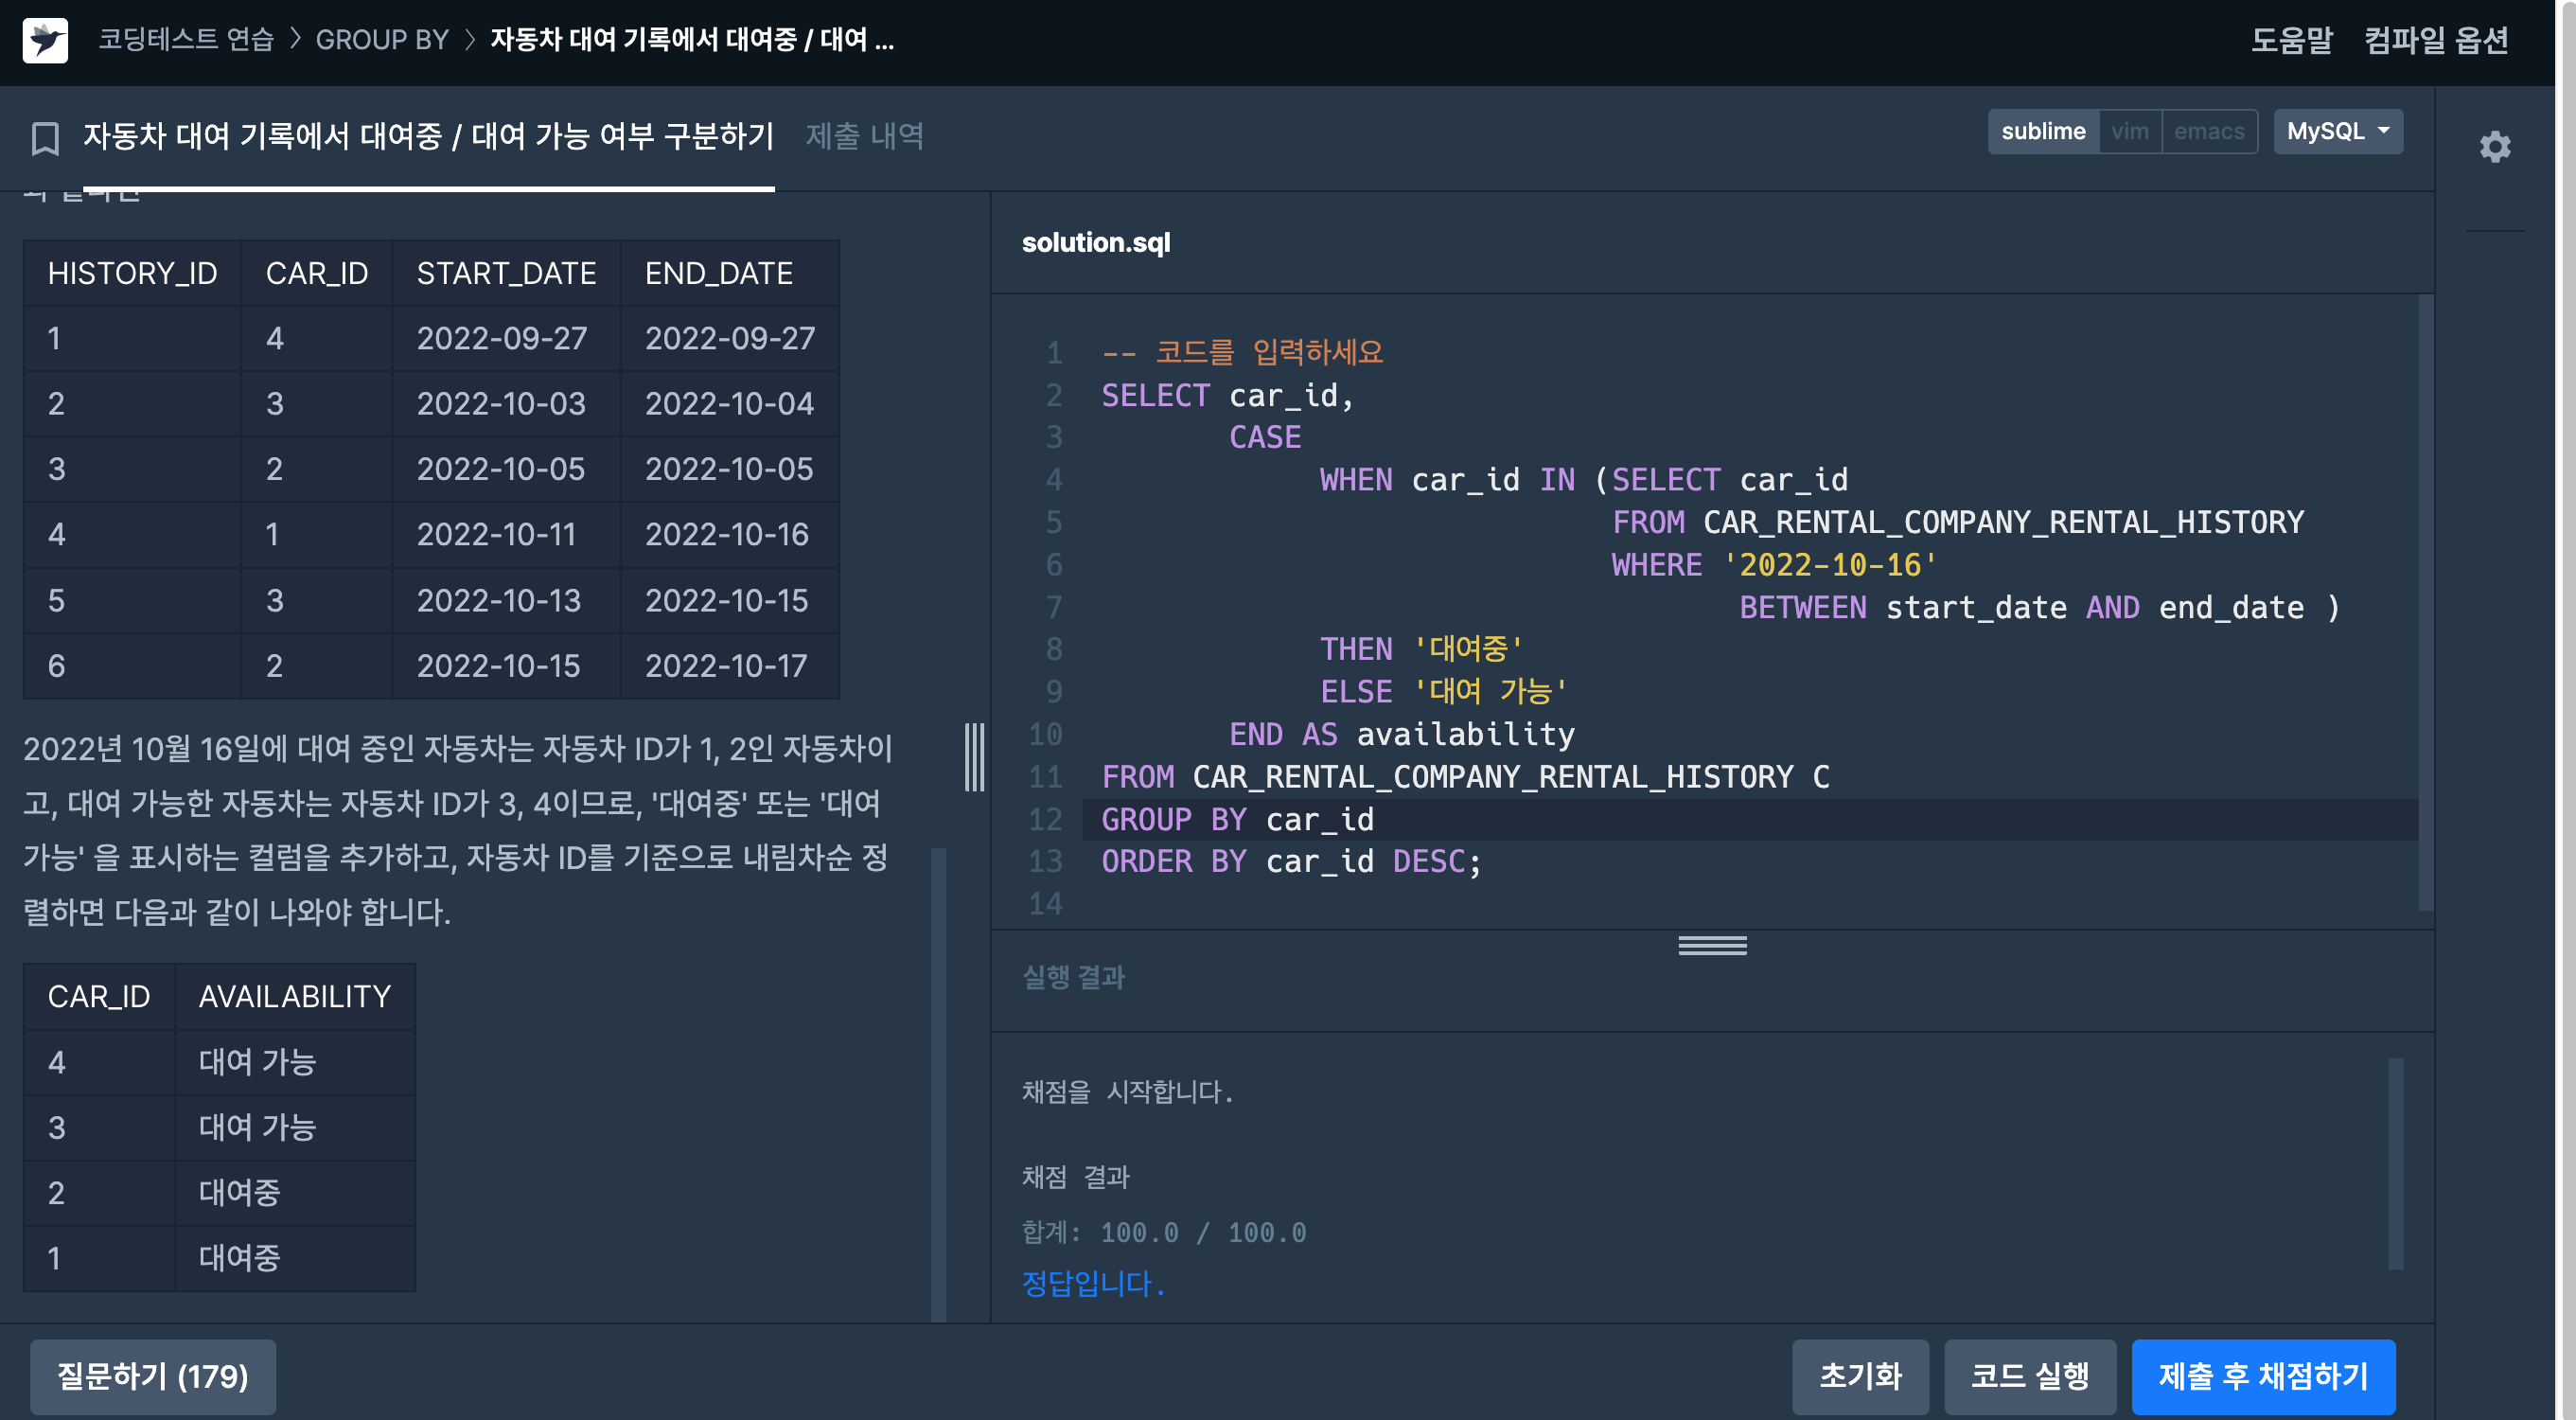Screen dimensions: 2576x1420
Task: Switch editor mode to emacs
Action: point(2208,131)
